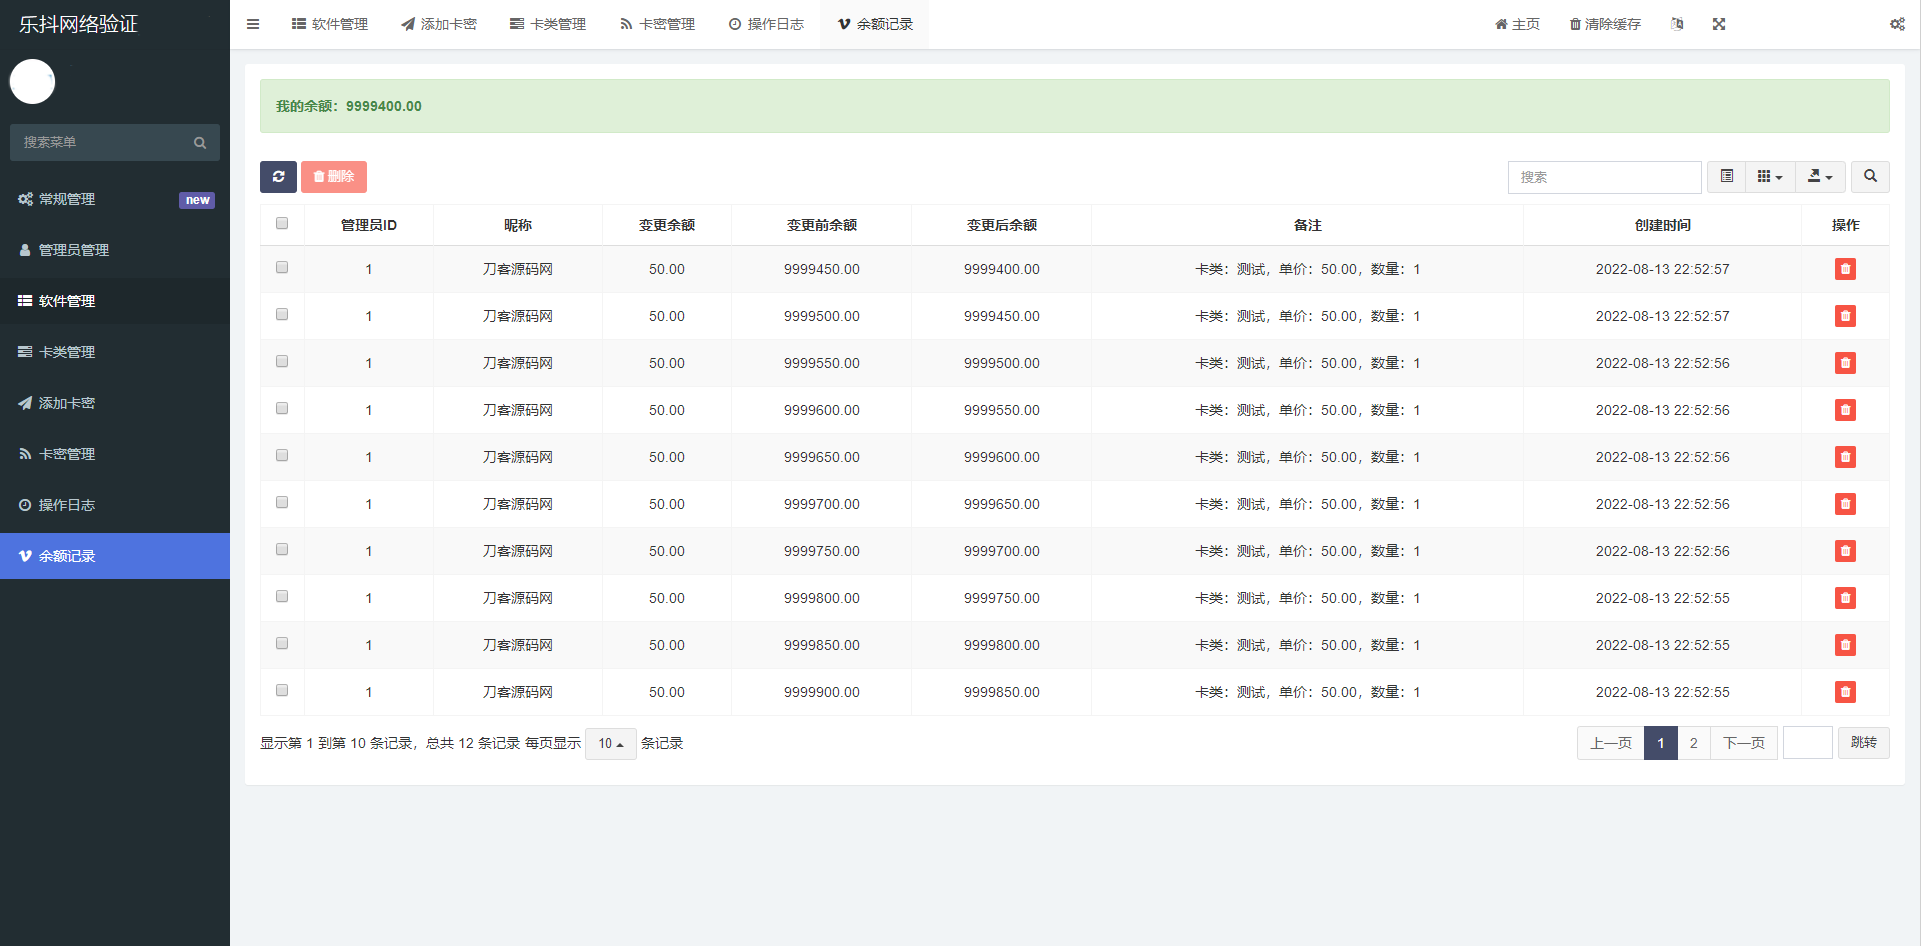
Task: Switch to the 操作日志 tab
Action: tap(766, 23)
